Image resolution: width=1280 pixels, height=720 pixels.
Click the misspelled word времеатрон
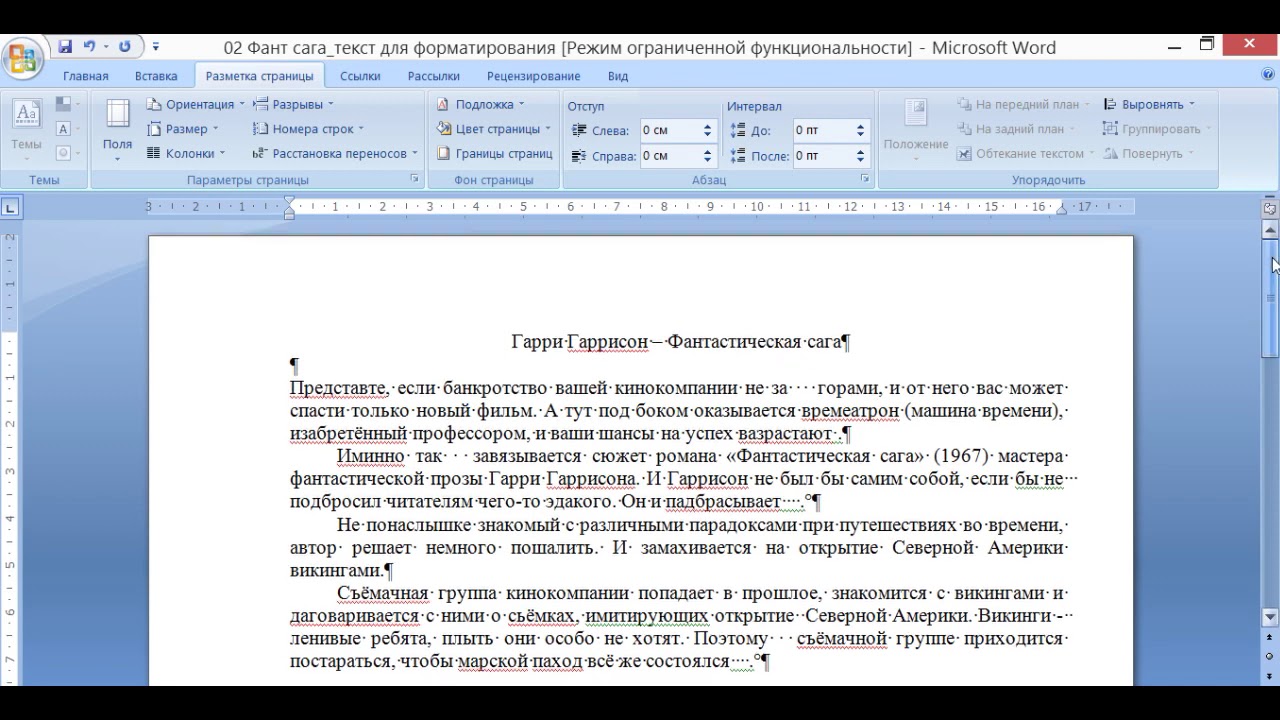[x=849, y=411]
